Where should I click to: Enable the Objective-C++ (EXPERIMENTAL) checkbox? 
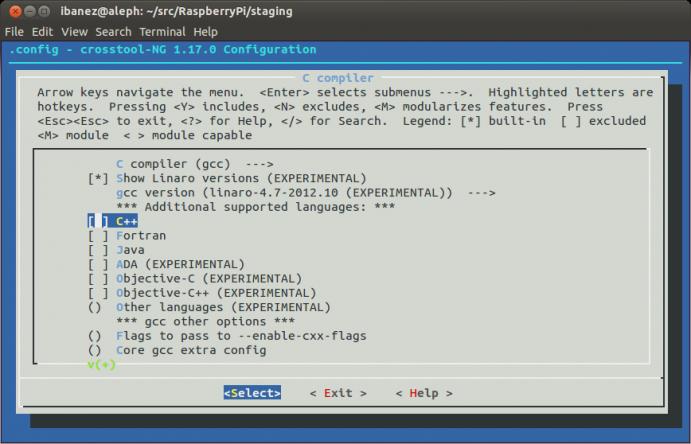pyautogui.click(x=98, y=293)
